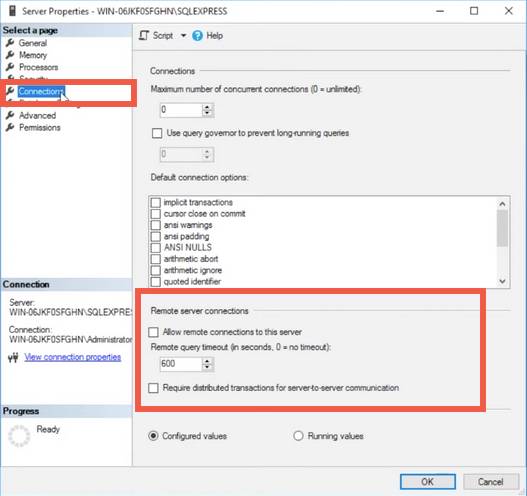Increase maximum concurrent connections value

[207, 107]
